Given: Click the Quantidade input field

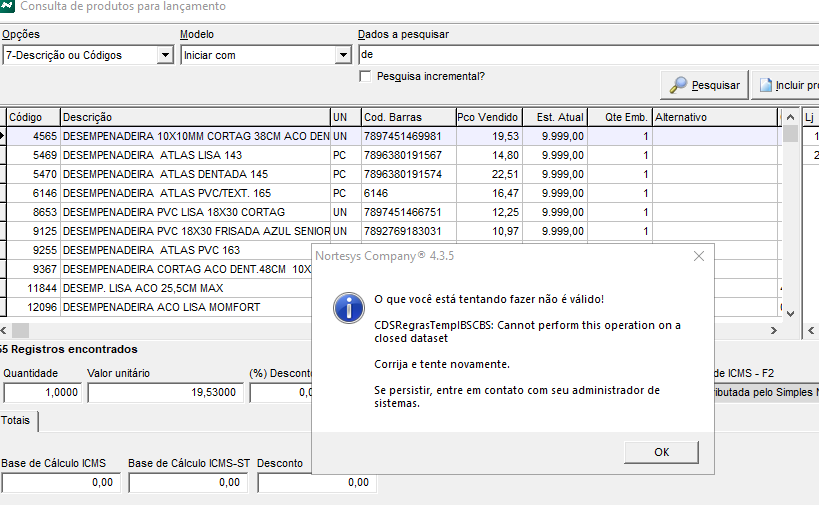Looking at the screenshot, I should 42,393.
